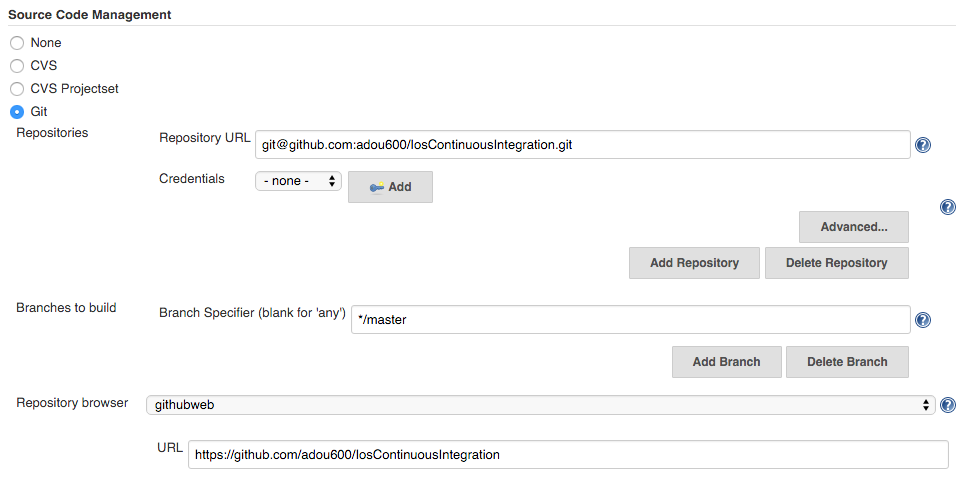Screen dimensions: 965x478
Task: Focus the Branch Specifier field with */master
Action: [631, 320]
